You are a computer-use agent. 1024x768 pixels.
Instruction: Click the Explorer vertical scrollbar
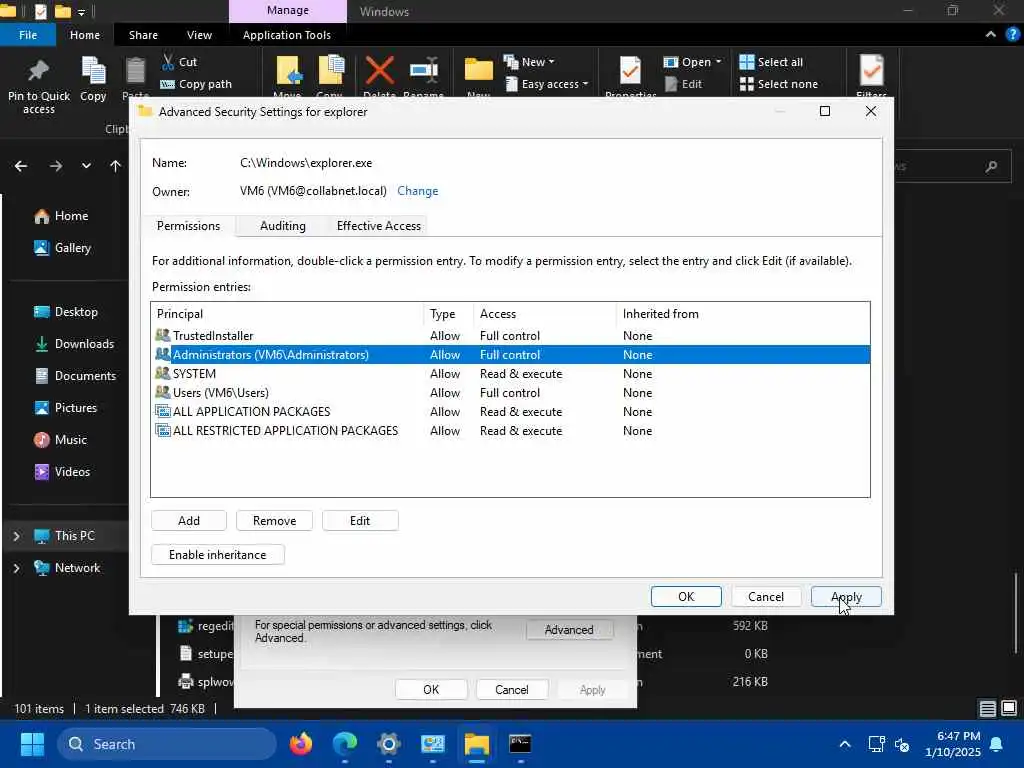[1016, 613]
